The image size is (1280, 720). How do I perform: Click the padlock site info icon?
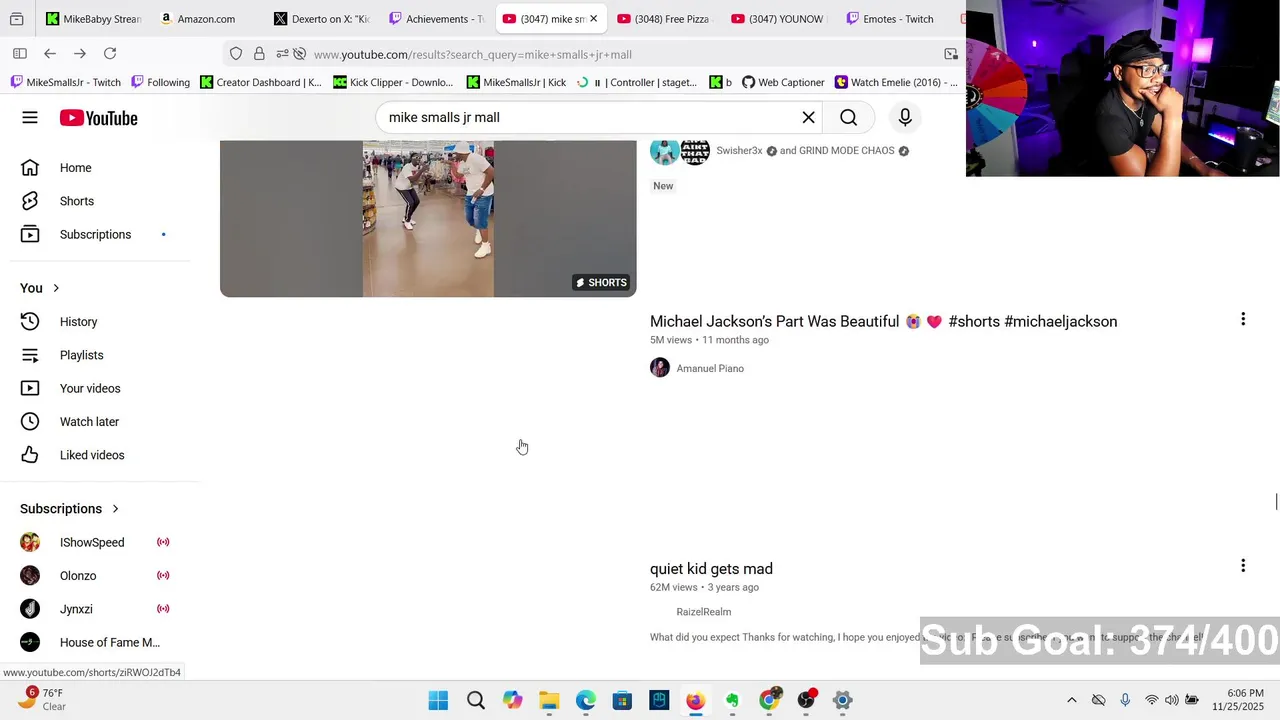point(259,54)
